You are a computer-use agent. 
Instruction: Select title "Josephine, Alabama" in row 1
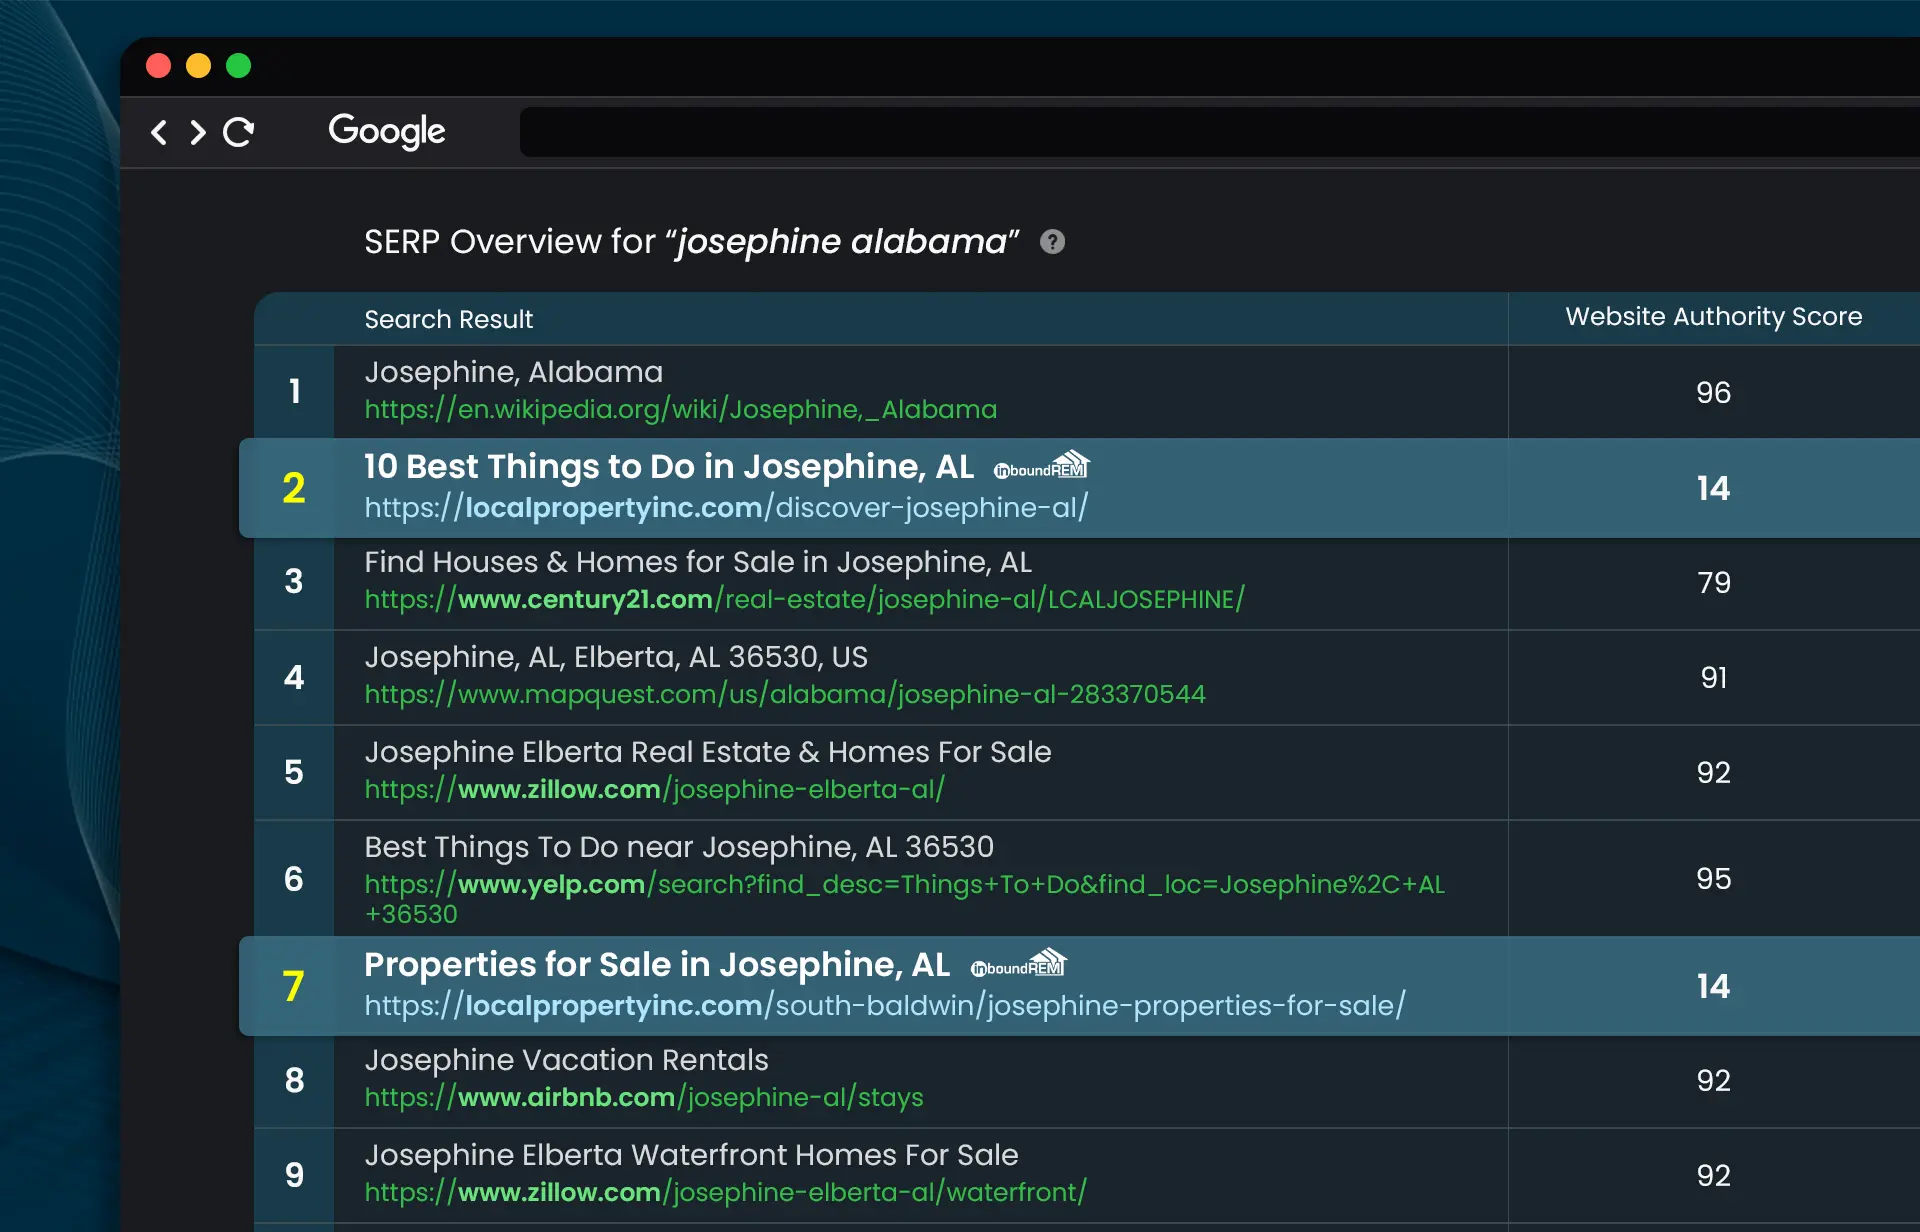point(514,372)
